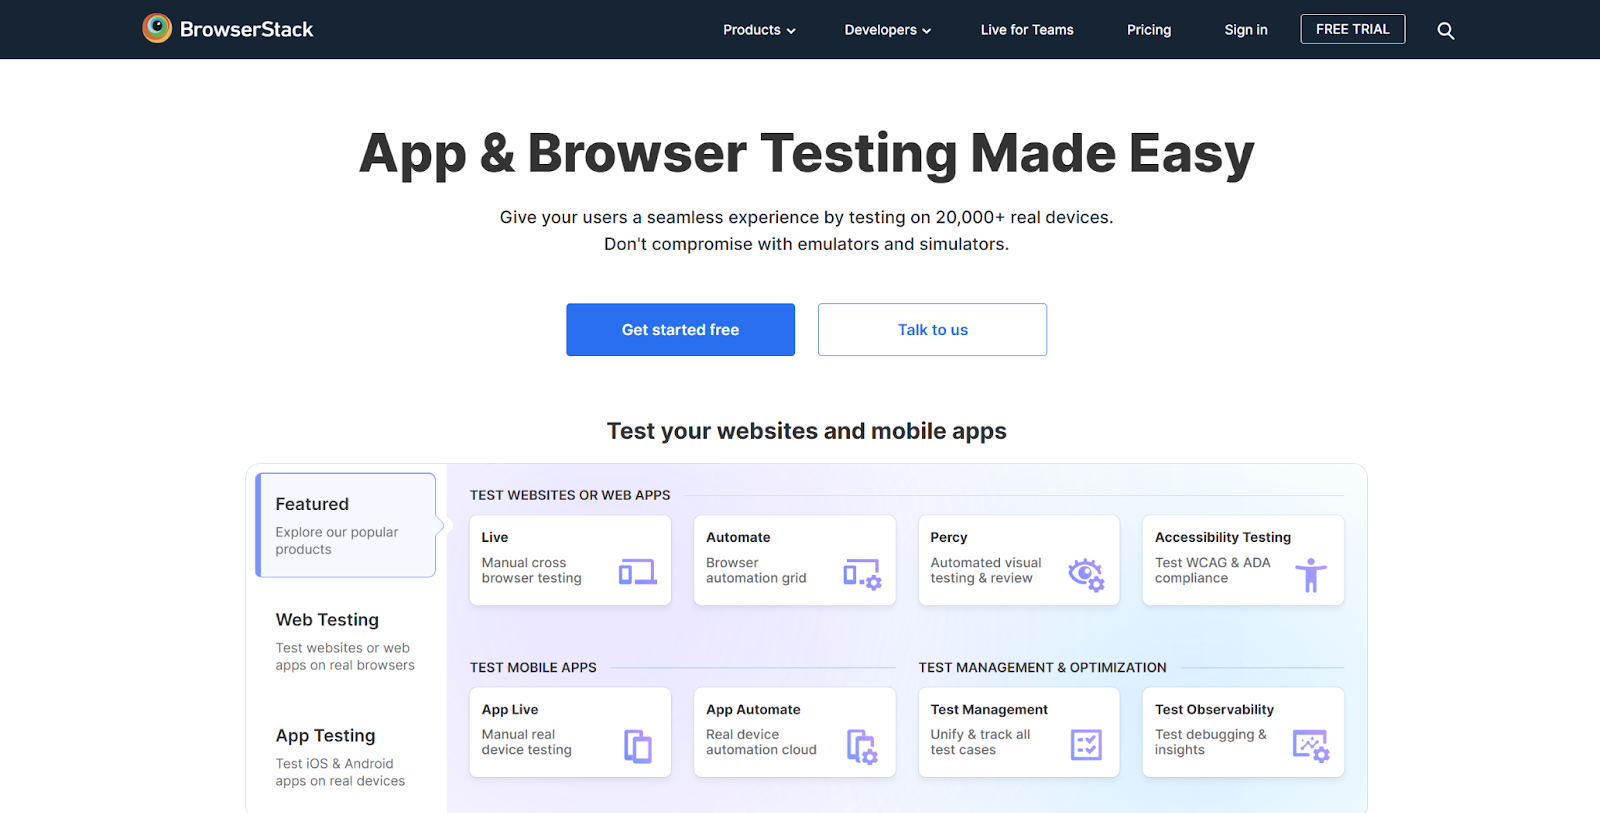Click 'App & Browser Testing Made Easy' headline

(x=806, y=154)
